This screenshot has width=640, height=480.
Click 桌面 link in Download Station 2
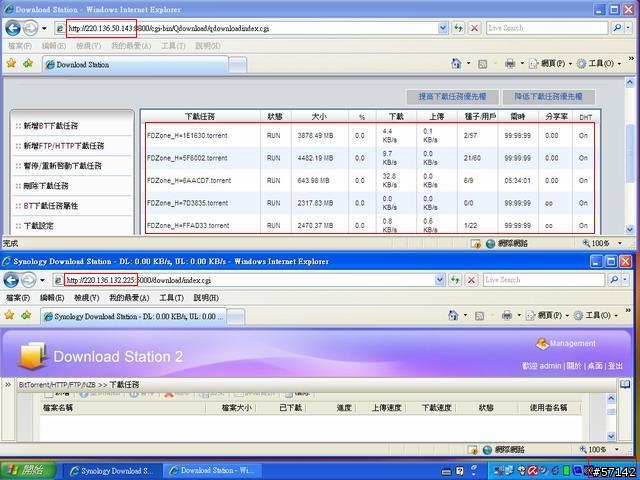(x=595, y=366)
